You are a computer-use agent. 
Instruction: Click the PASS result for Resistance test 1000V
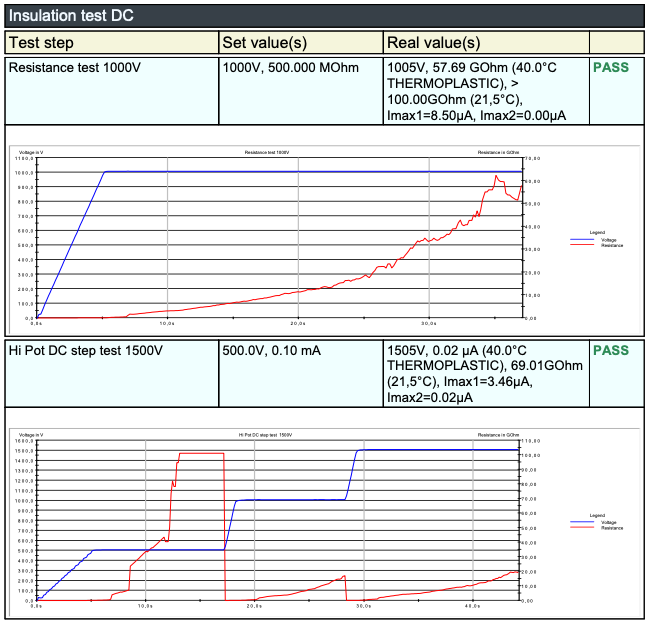coord(611,68)
